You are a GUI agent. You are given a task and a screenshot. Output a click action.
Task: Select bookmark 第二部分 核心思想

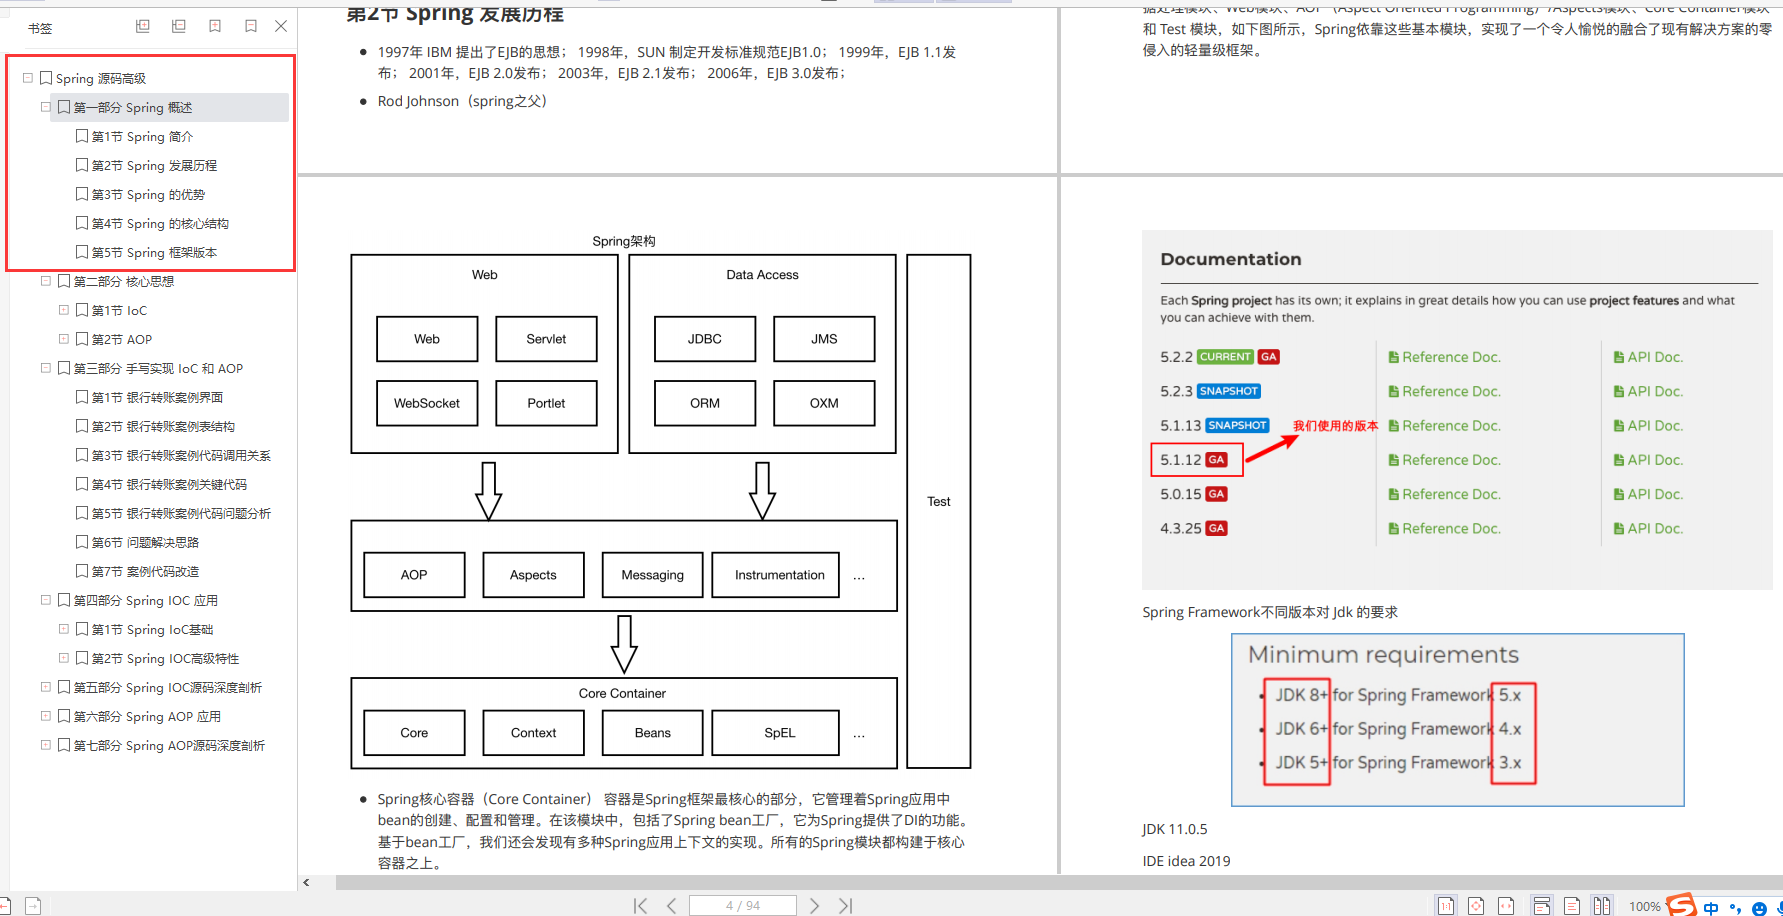click(x=124, y=281)
